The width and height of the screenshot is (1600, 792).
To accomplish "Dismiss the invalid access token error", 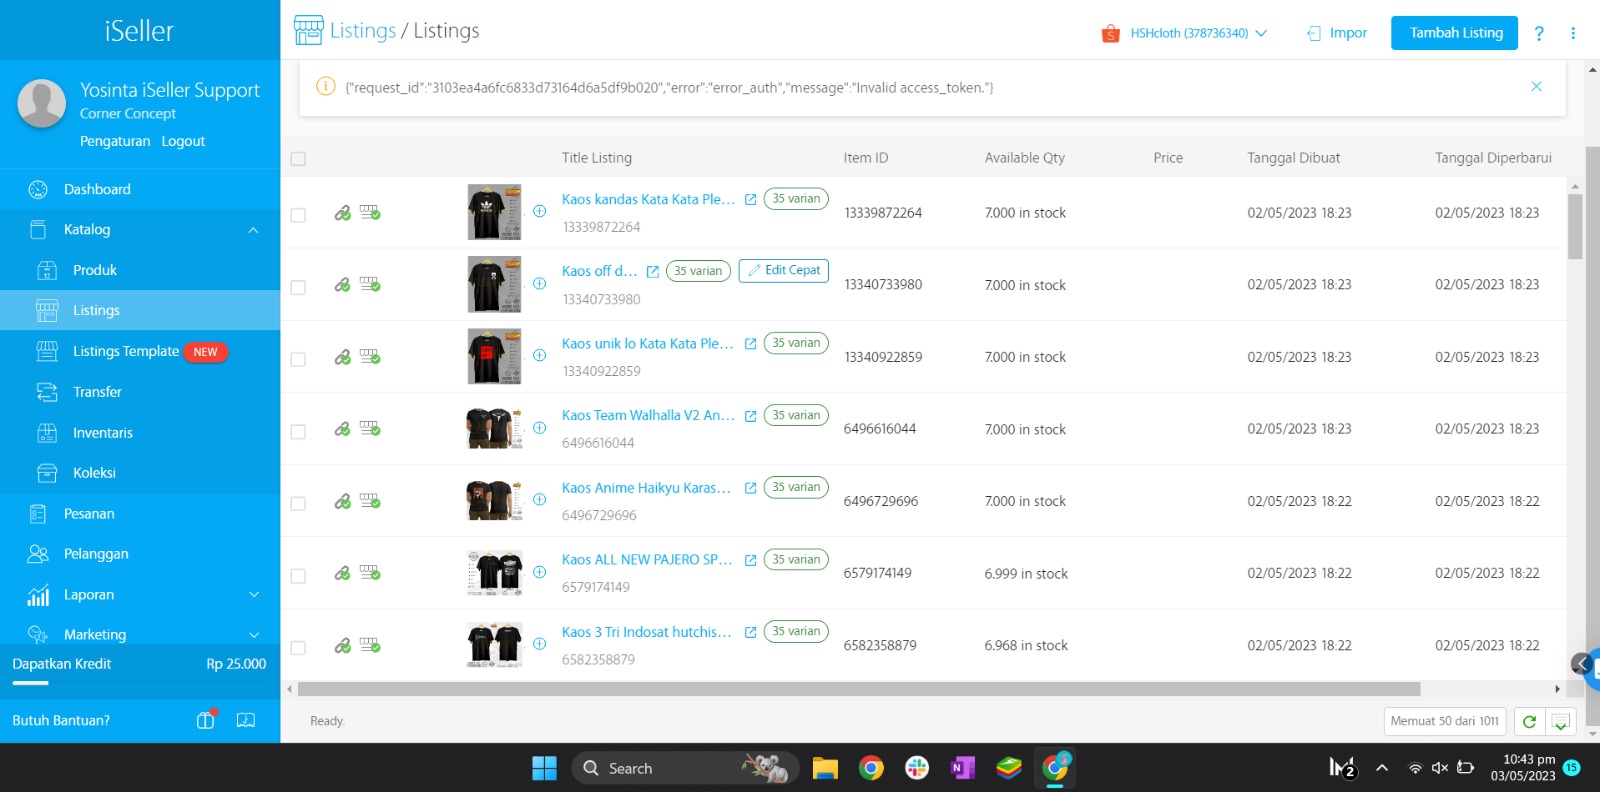I will pos(1536,87).
